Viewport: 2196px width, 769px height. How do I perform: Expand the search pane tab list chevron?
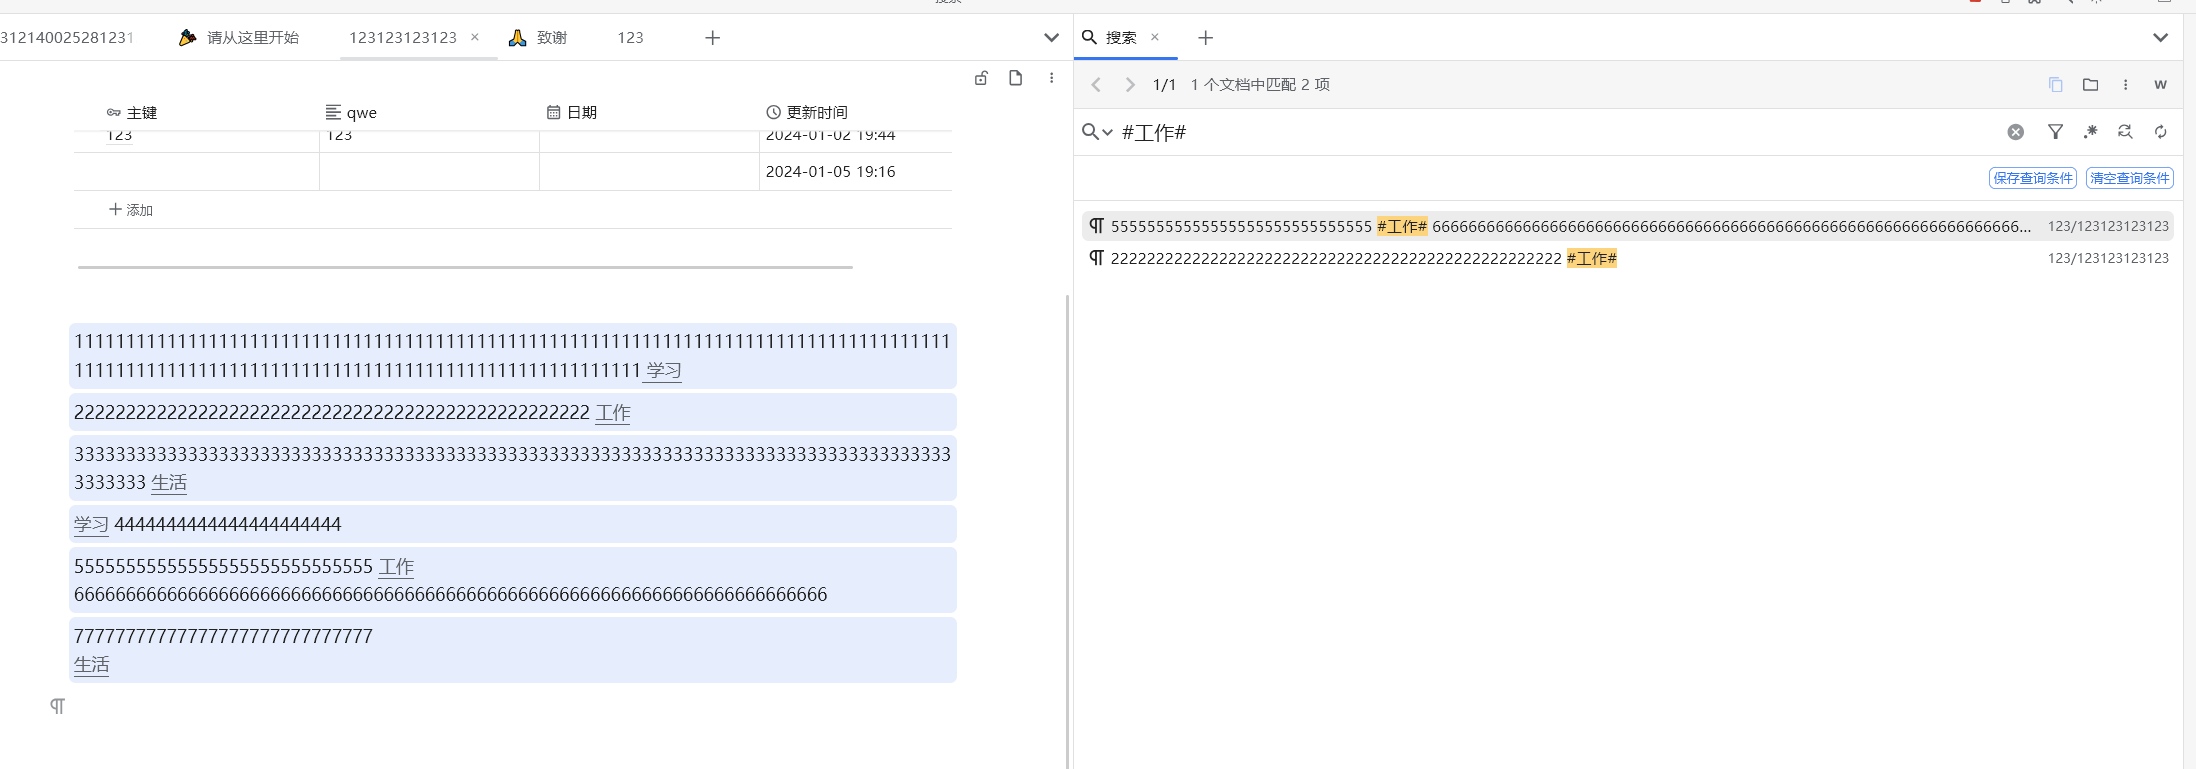[x=2160, y=38]
